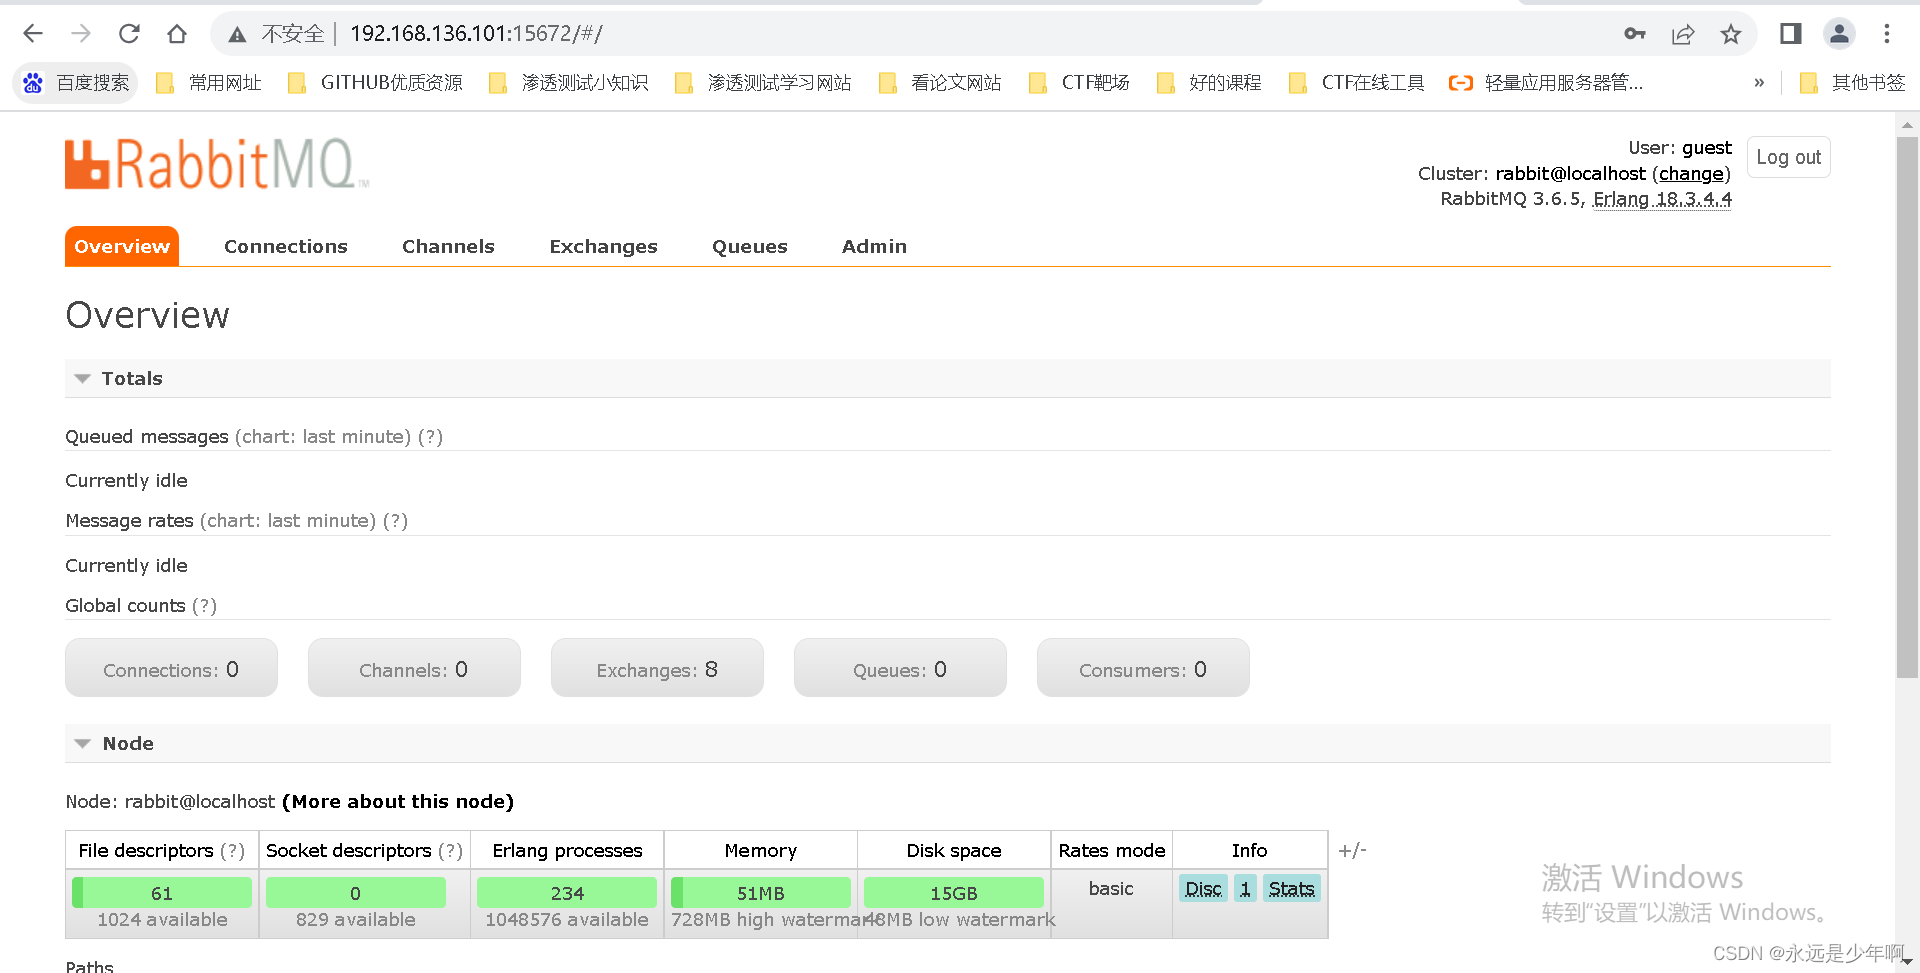
Task: Switch to the Exchanges tab
Action: coord(603,247)
